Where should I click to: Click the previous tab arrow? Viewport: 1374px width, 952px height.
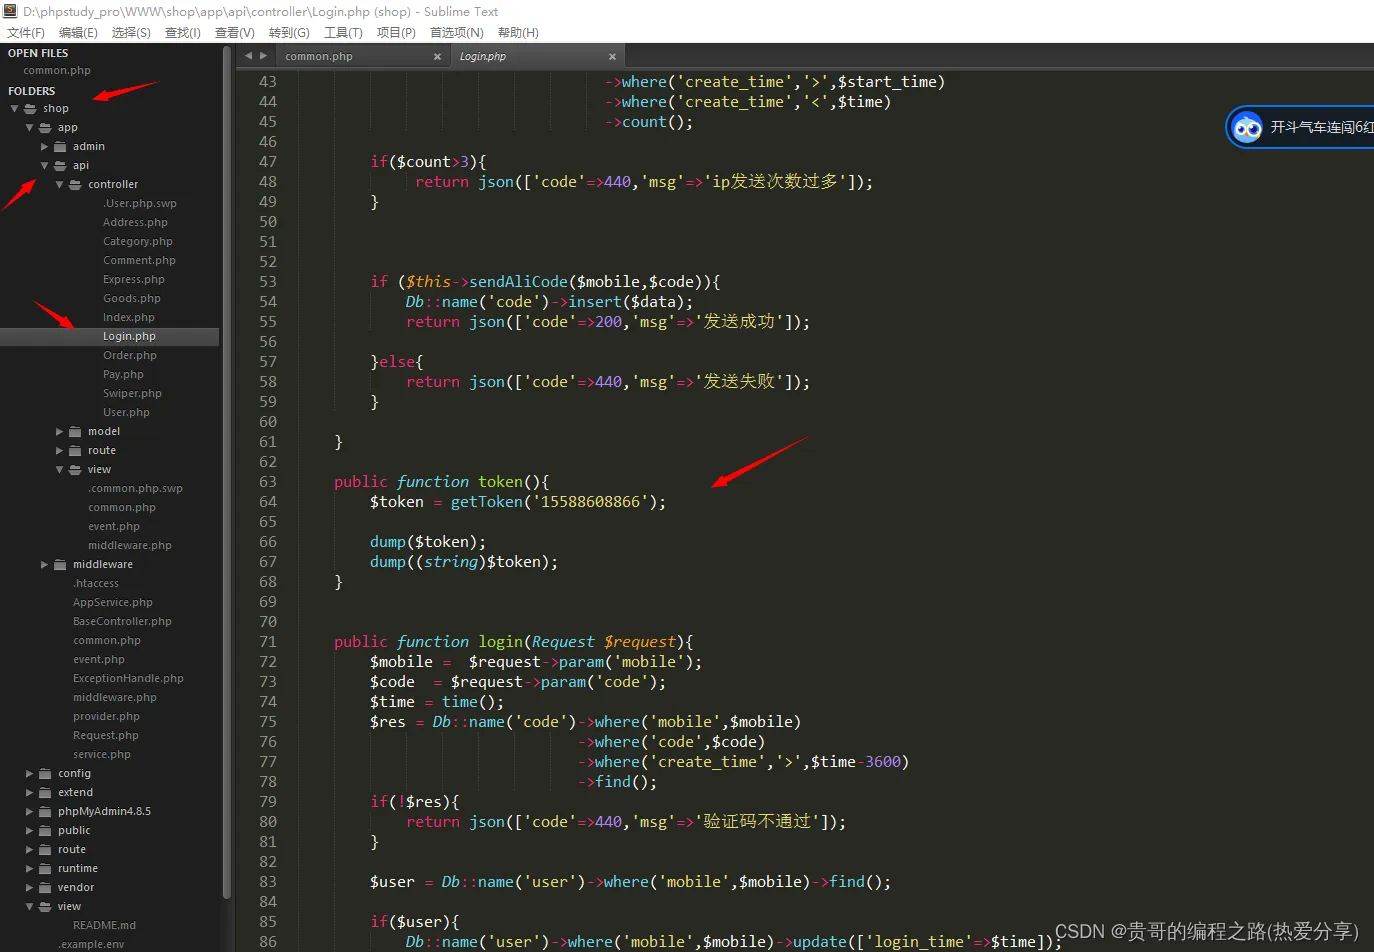pos(249,56)
